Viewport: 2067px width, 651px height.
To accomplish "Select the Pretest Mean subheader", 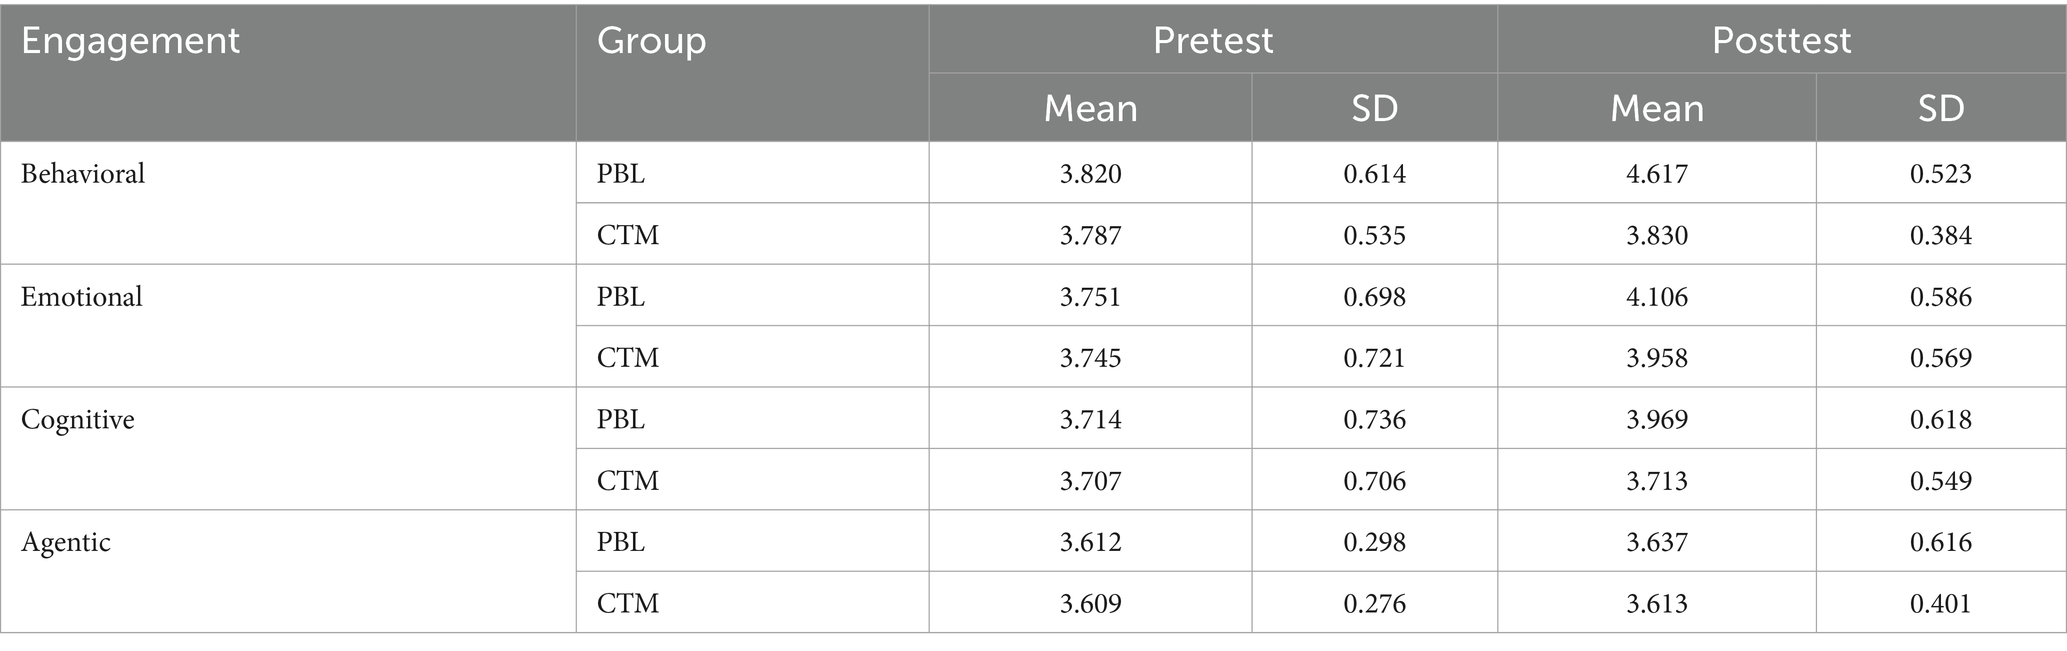I will coord(1090,108).
